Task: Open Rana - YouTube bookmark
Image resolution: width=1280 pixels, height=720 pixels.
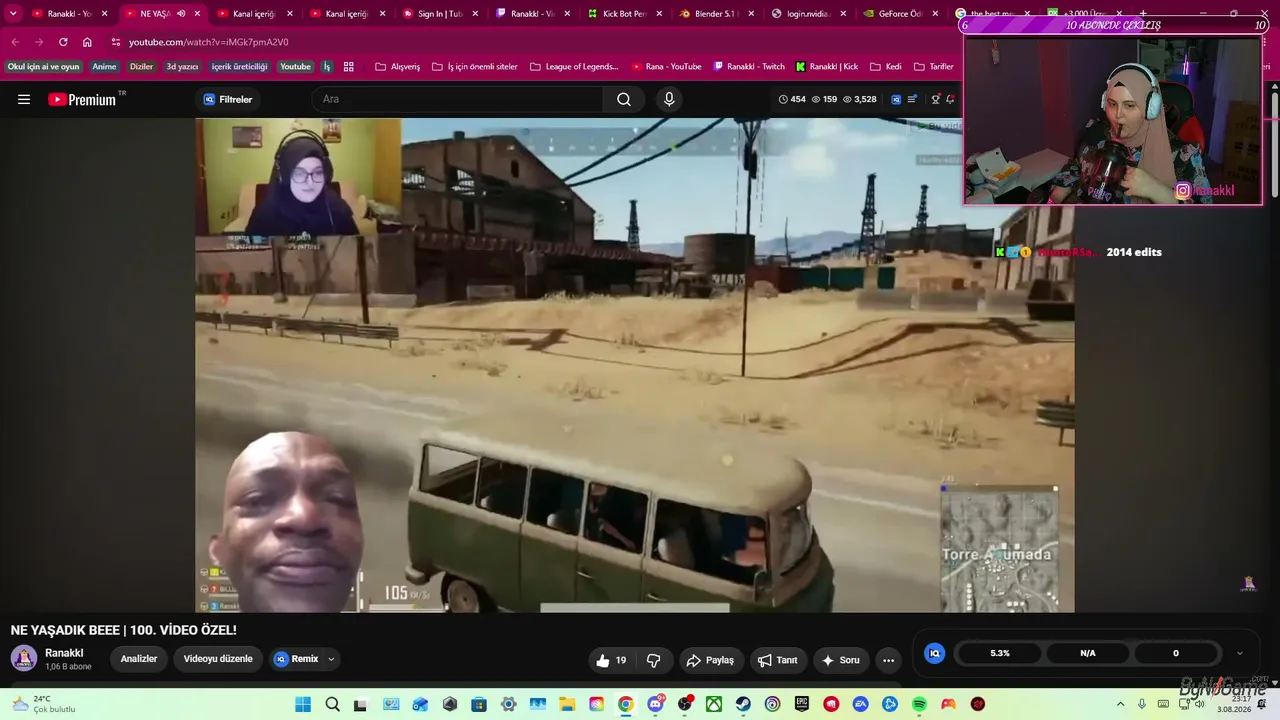Action: (x=666, y=67)
